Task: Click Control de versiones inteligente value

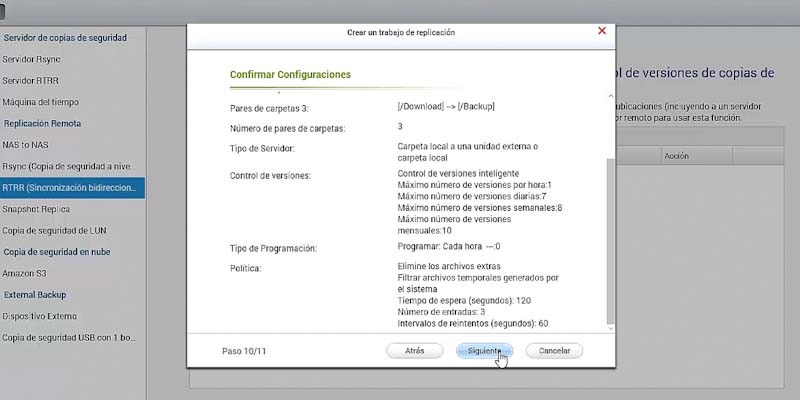Action: pyautogui.click(x=458, y=173)
